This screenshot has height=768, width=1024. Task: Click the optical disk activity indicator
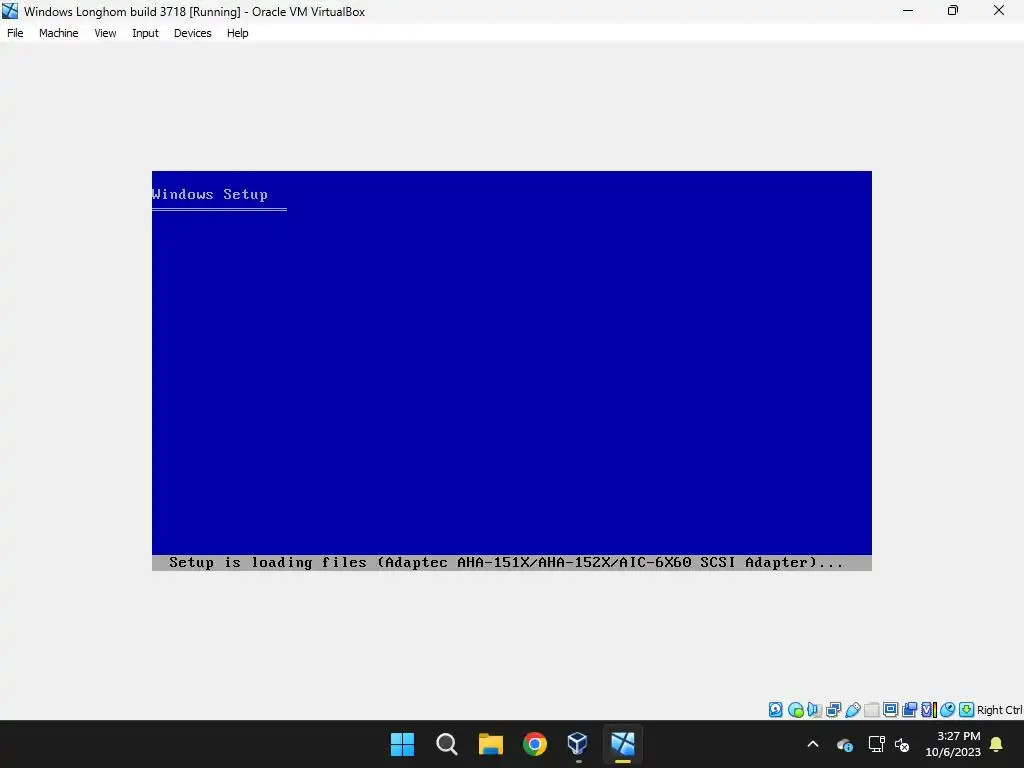click(795, 710)
